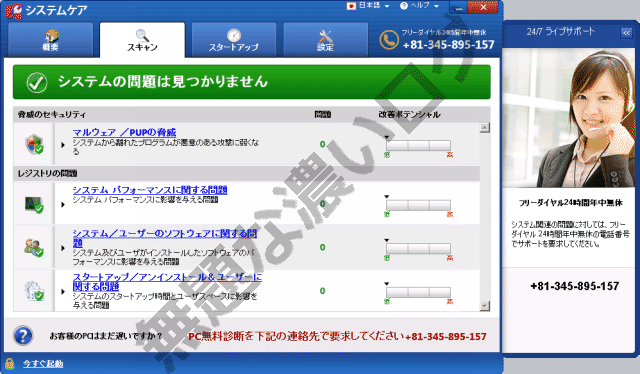This screenshot has height=374, width=640.
Task: Click the Japanese flag icon
Action: (351, 6)
